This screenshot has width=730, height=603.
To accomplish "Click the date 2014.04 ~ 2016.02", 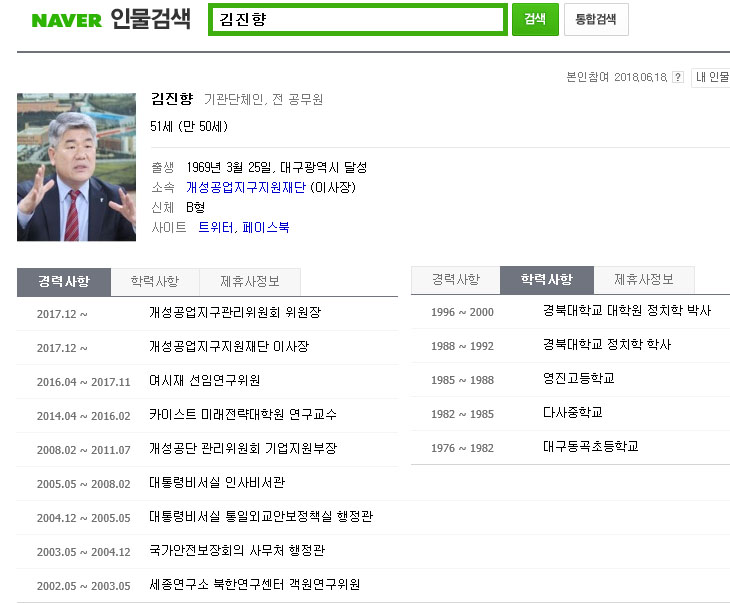I will (83, 416).
